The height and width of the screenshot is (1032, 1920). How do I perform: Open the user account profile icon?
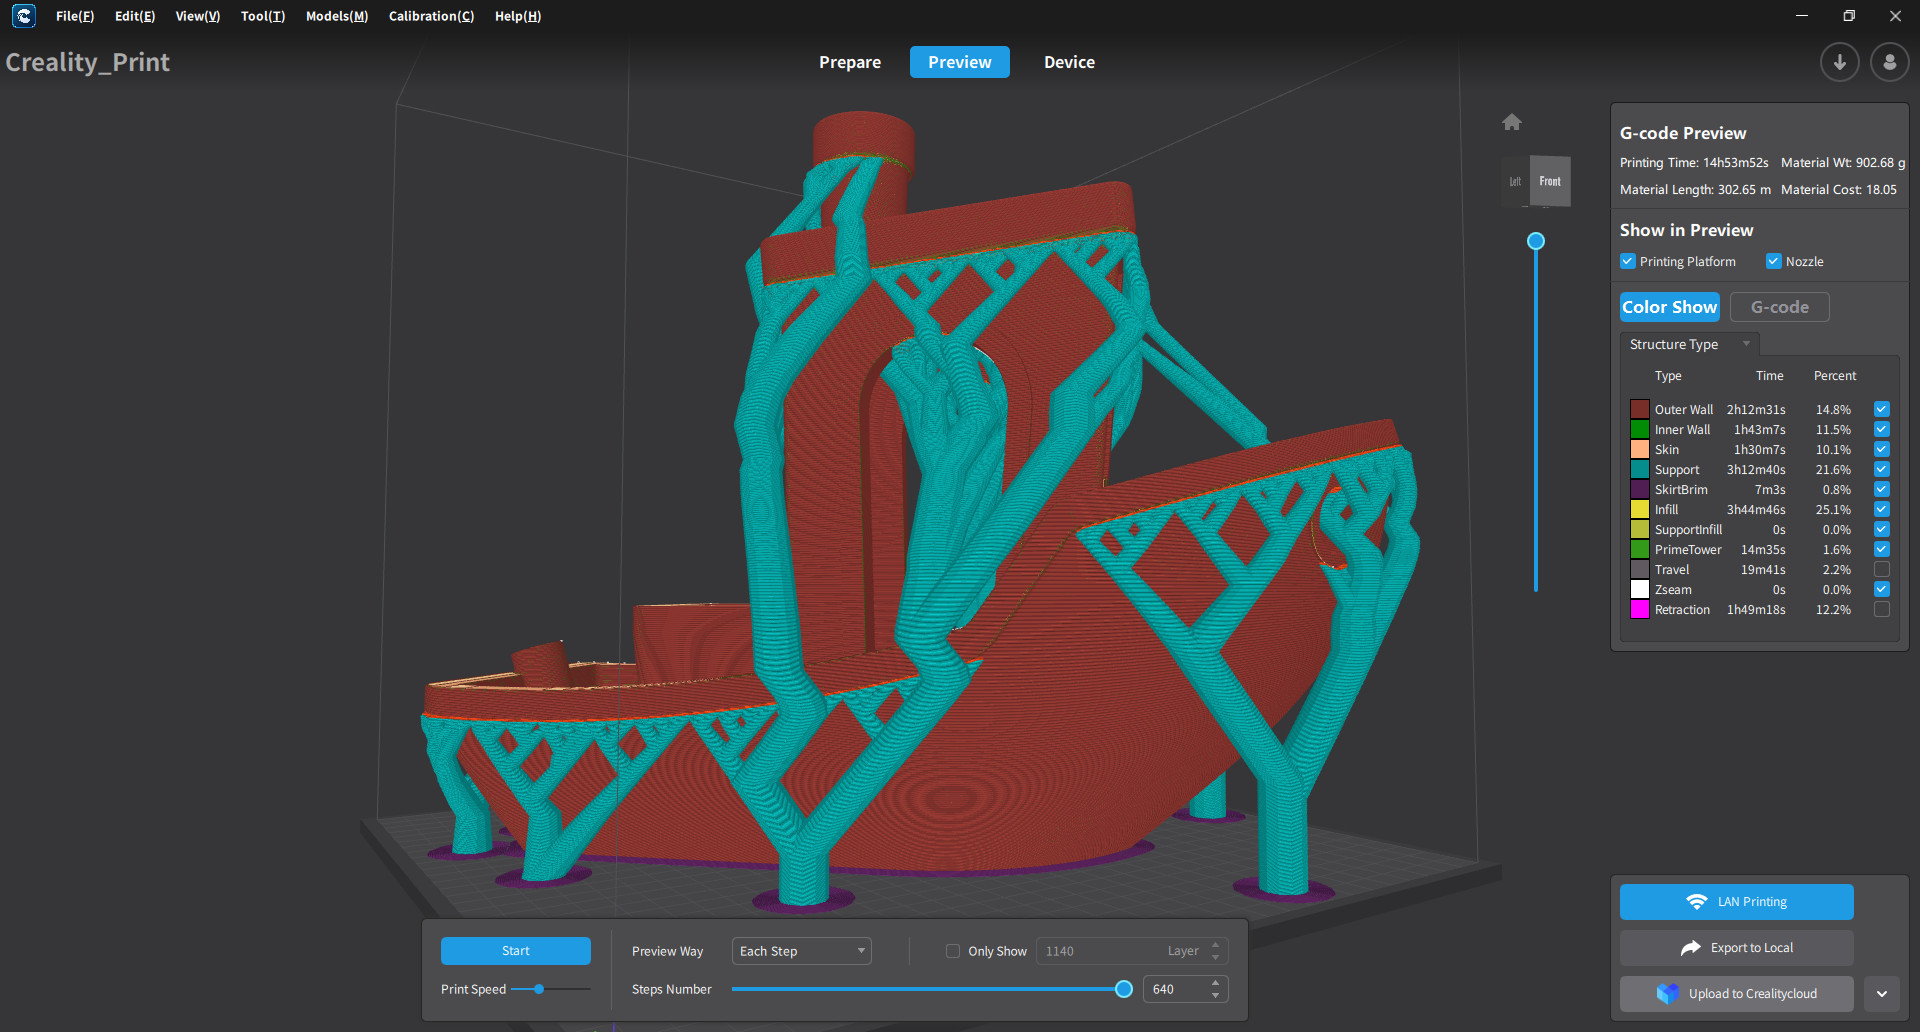1889,62
